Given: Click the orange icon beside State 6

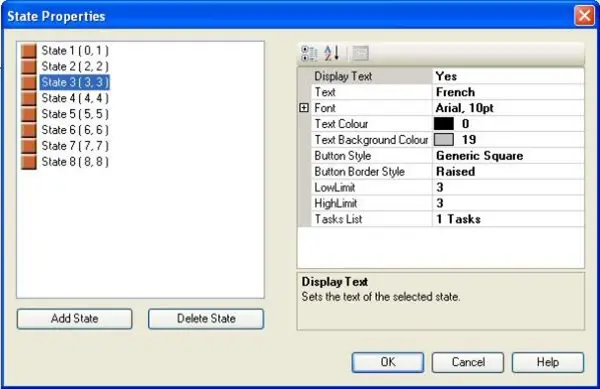Looking at the screenshot, I should coord(29,130).
